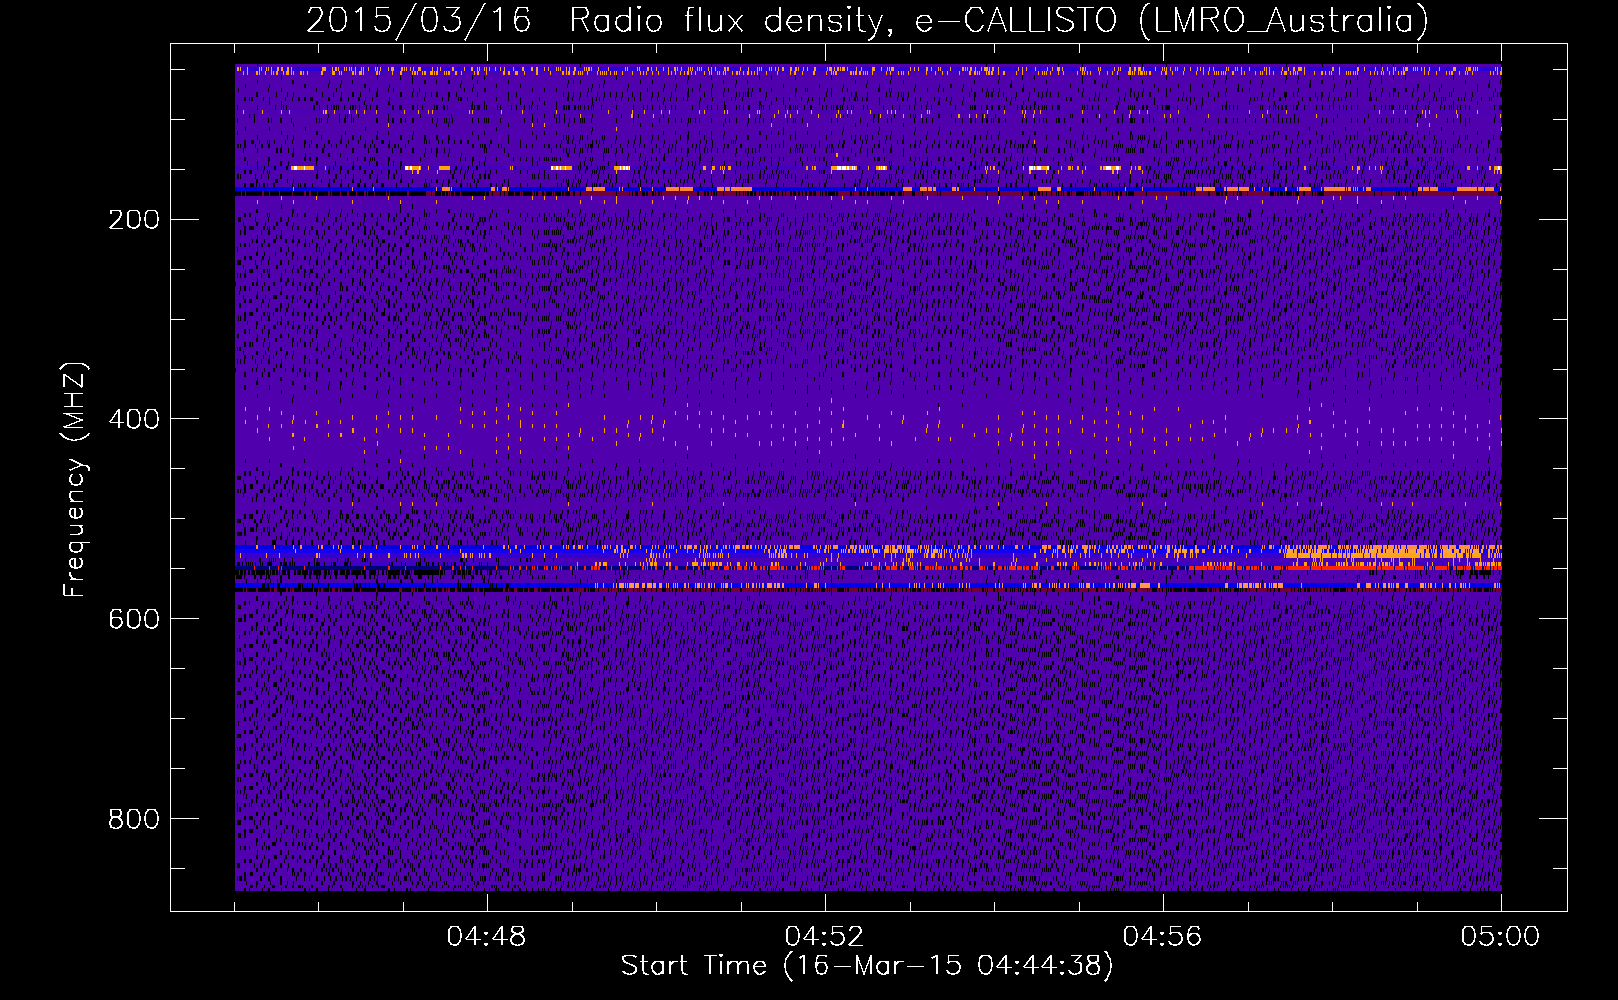Click the '05:00' time tick label
The width and height of the screenshot is (1618, 1000).
pos(1500,937)
